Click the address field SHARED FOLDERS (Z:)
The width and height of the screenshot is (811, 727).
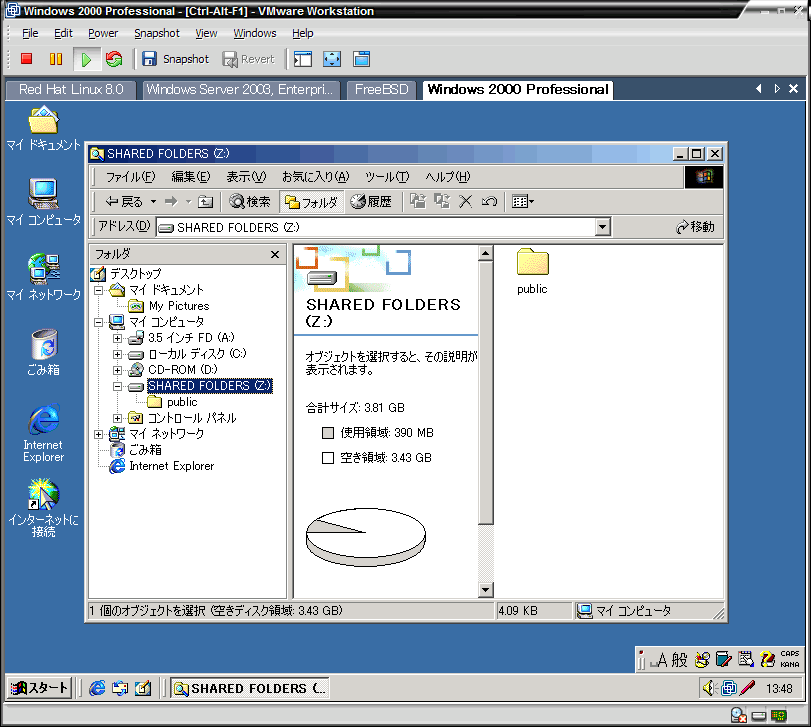point(376,228)
